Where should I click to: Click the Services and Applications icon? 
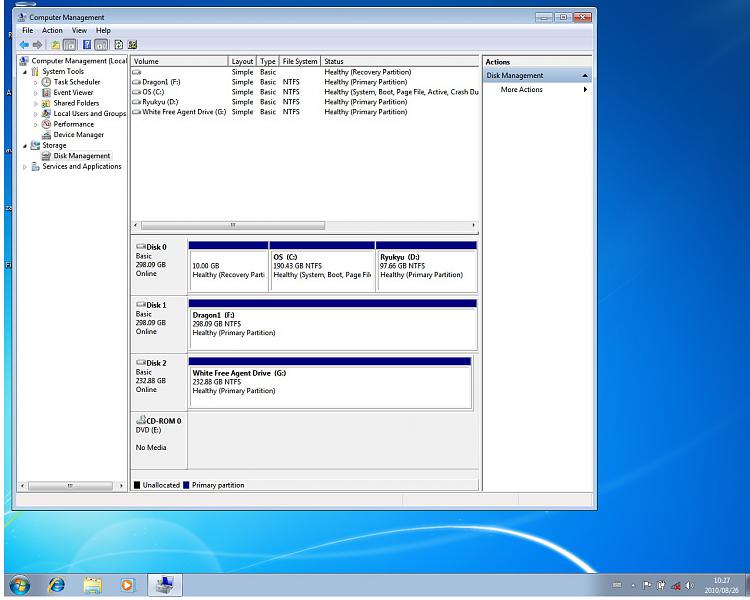point(35,166)
